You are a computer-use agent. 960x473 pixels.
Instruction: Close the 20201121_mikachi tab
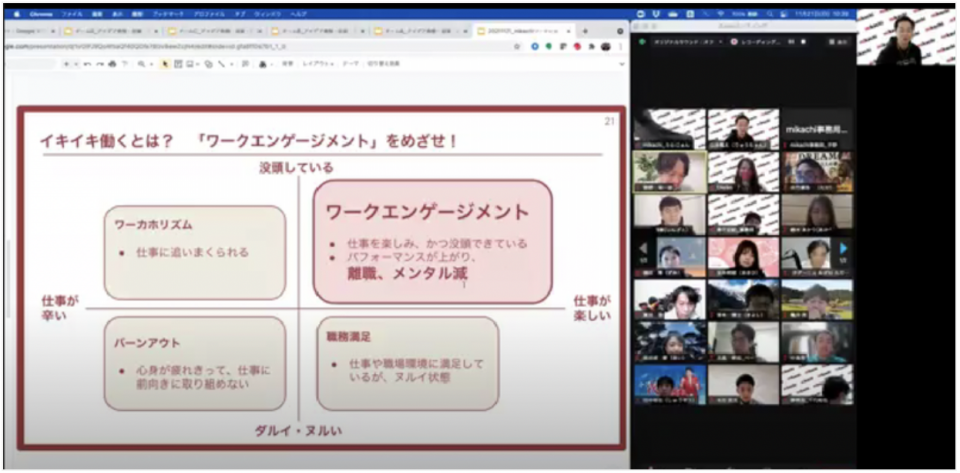click(x=569, y=31)
